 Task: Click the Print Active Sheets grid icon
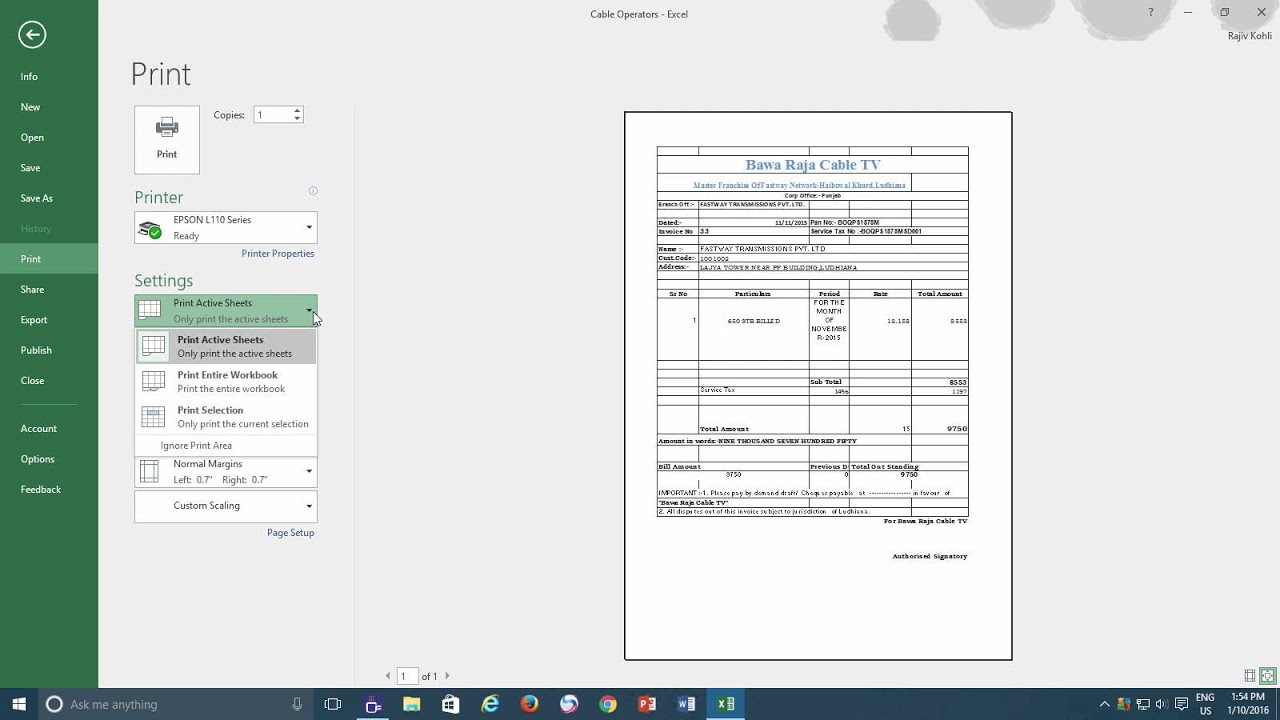pos(153,346)
